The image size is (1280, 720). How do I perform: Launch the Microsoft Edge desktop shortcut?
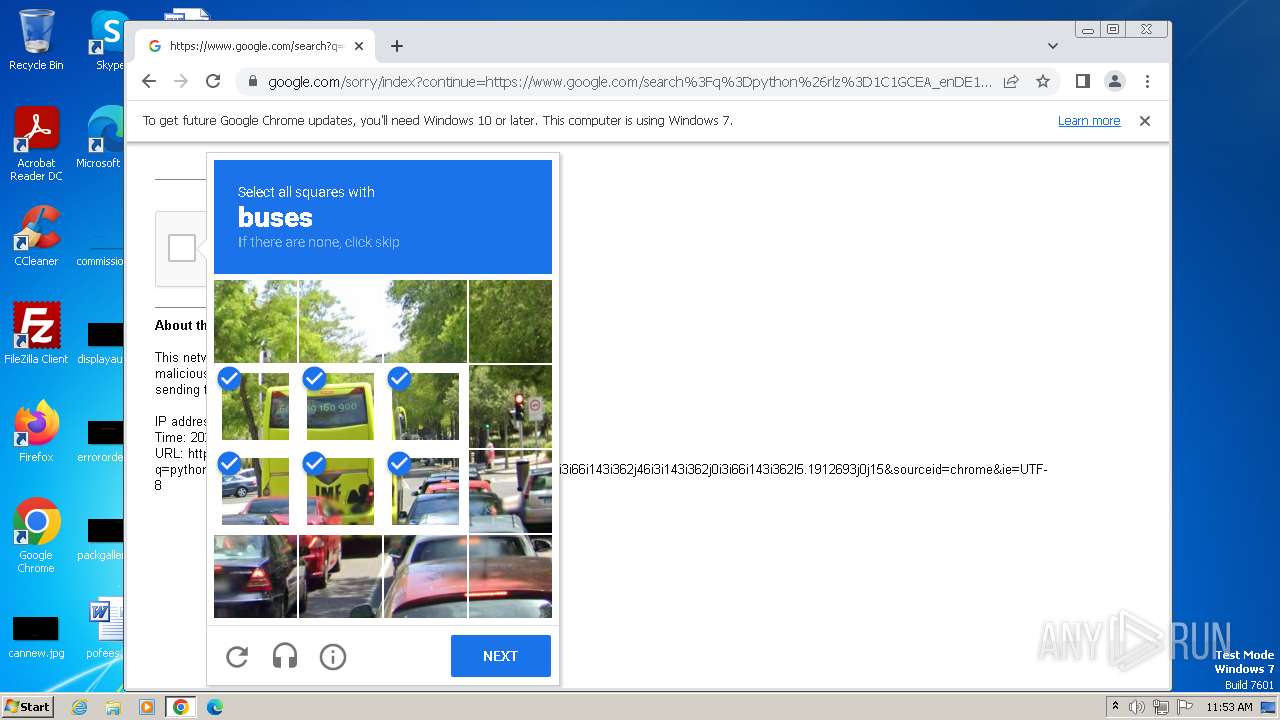click(100, 138)
